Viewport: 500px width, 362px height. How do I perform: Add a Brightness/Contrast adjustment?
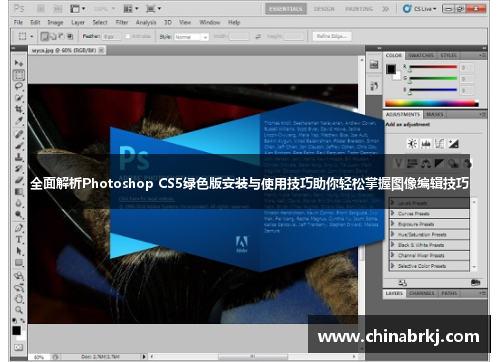point(412,144)
